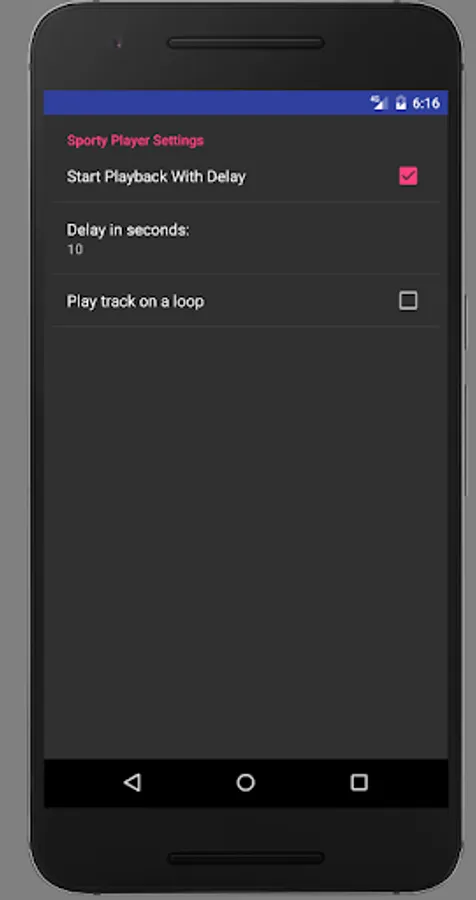Click the top earpiece speaker grille
This screenshot has height=900, width=476.
pyautogui.click(x=246, y=43)
